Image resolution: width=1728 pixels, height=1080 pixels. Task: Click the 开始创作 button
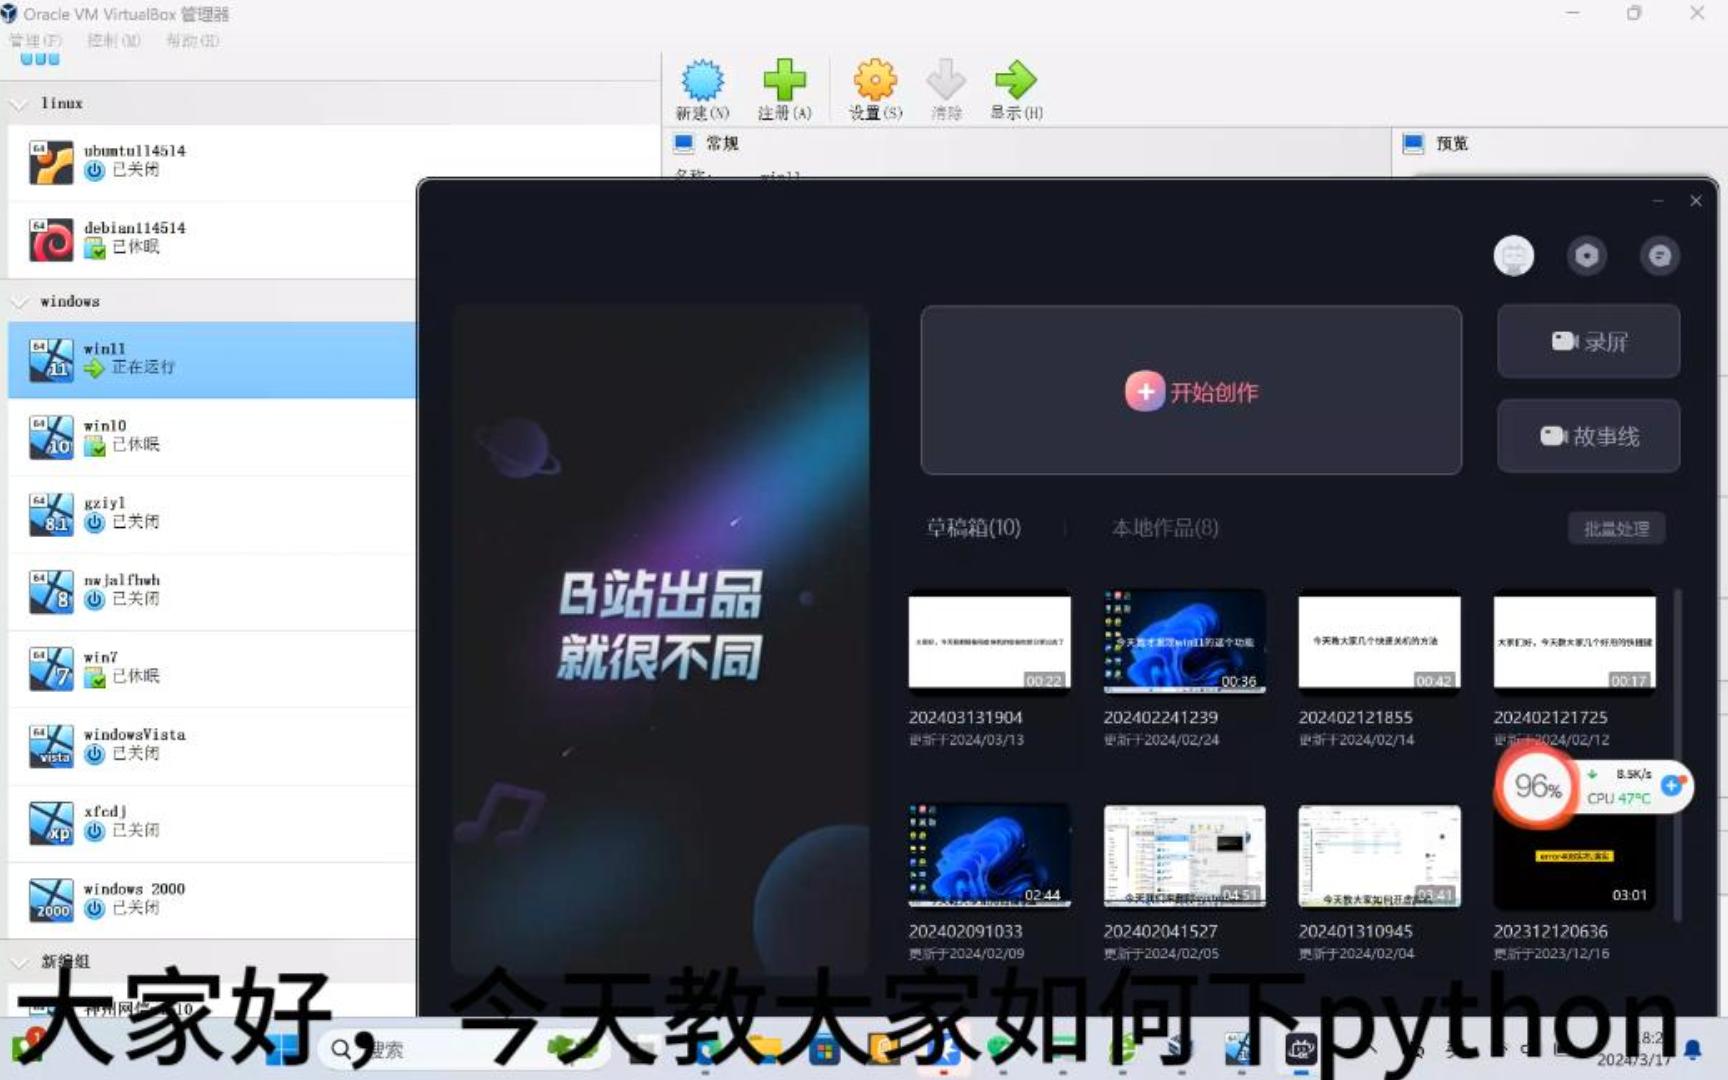pos(1190,391)
